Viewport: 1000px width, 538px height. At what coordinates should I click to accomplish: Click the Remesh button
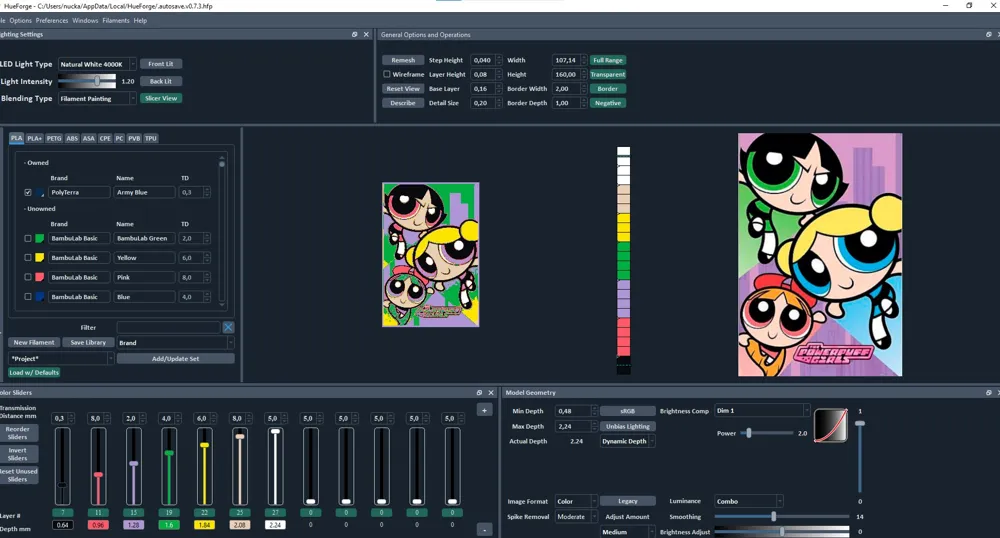click(403, 60)
